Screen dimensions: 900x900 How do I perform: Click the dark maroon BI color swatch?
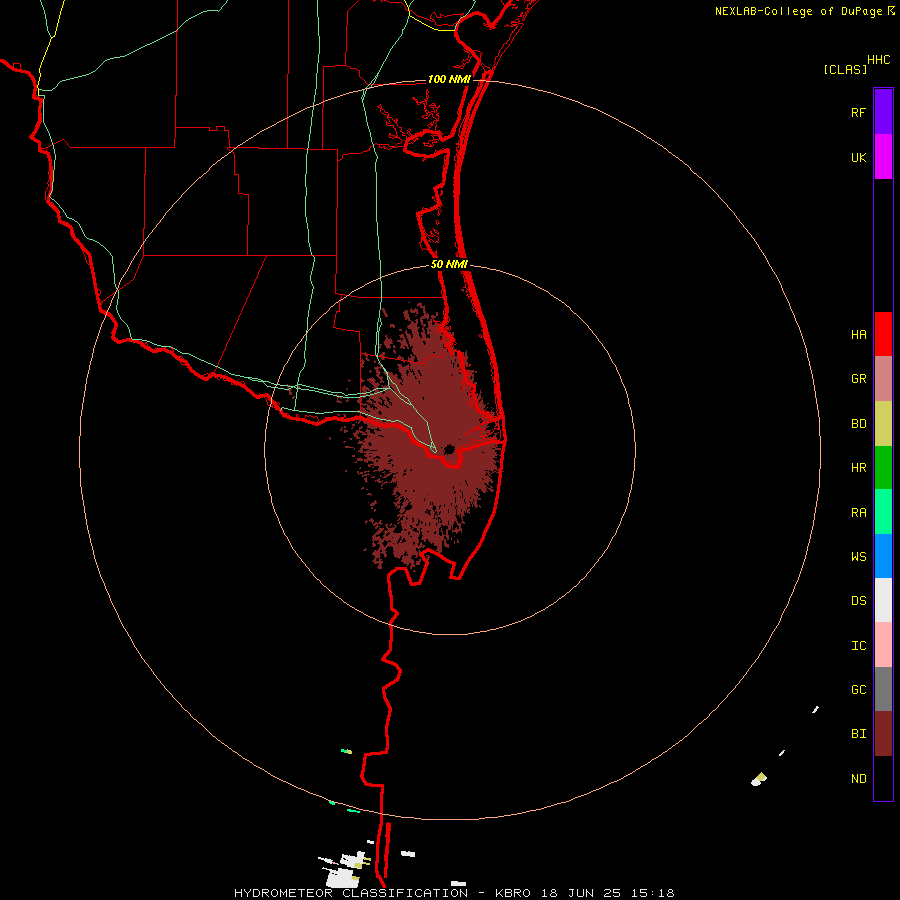click(x=883, y=734)
